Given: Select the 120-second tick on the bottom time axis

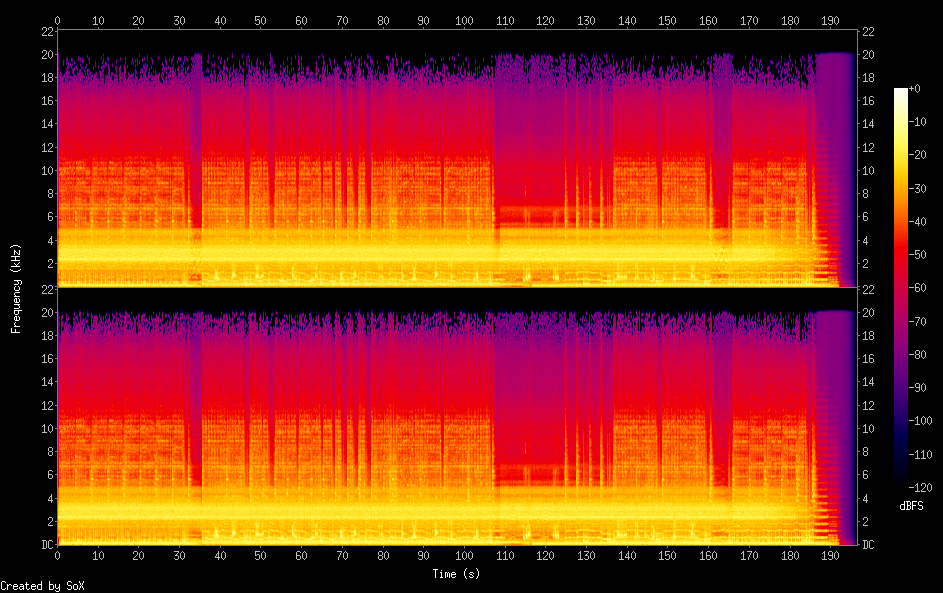Looking at the screenshot, I should click(x=545, y=555).
